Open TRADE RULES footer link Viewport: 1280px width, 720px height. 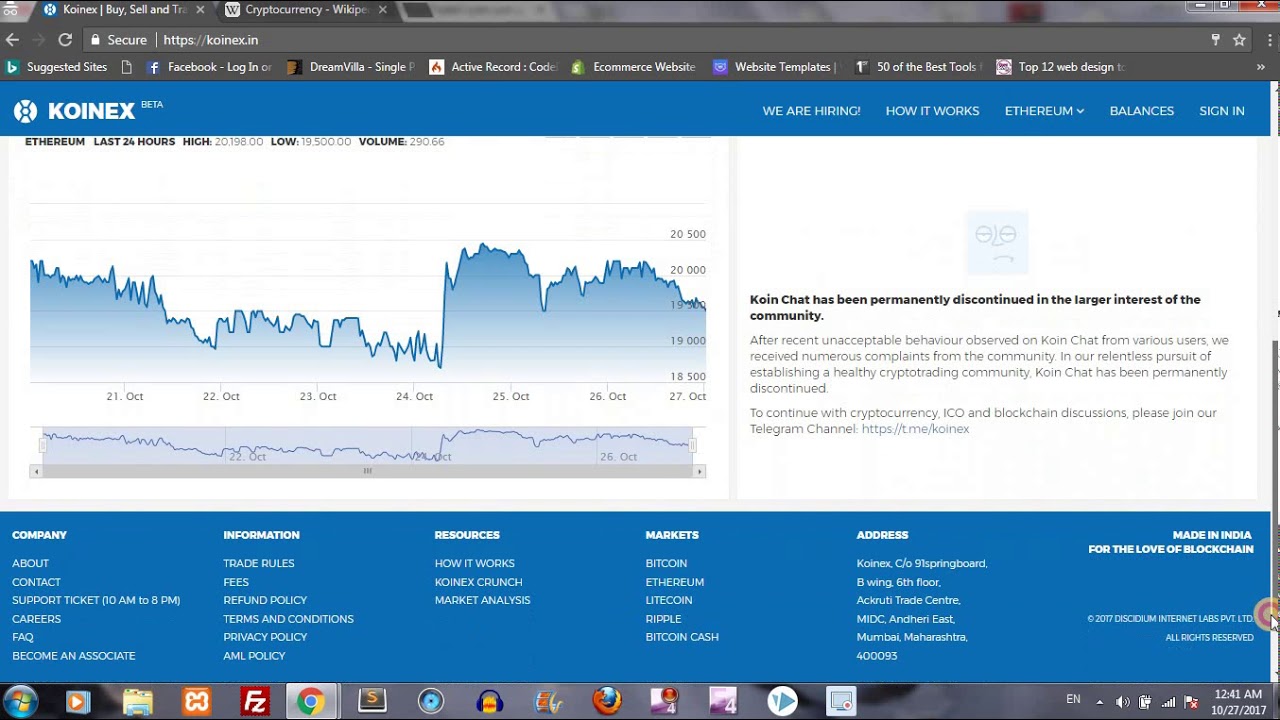click(x=259, y=563)
